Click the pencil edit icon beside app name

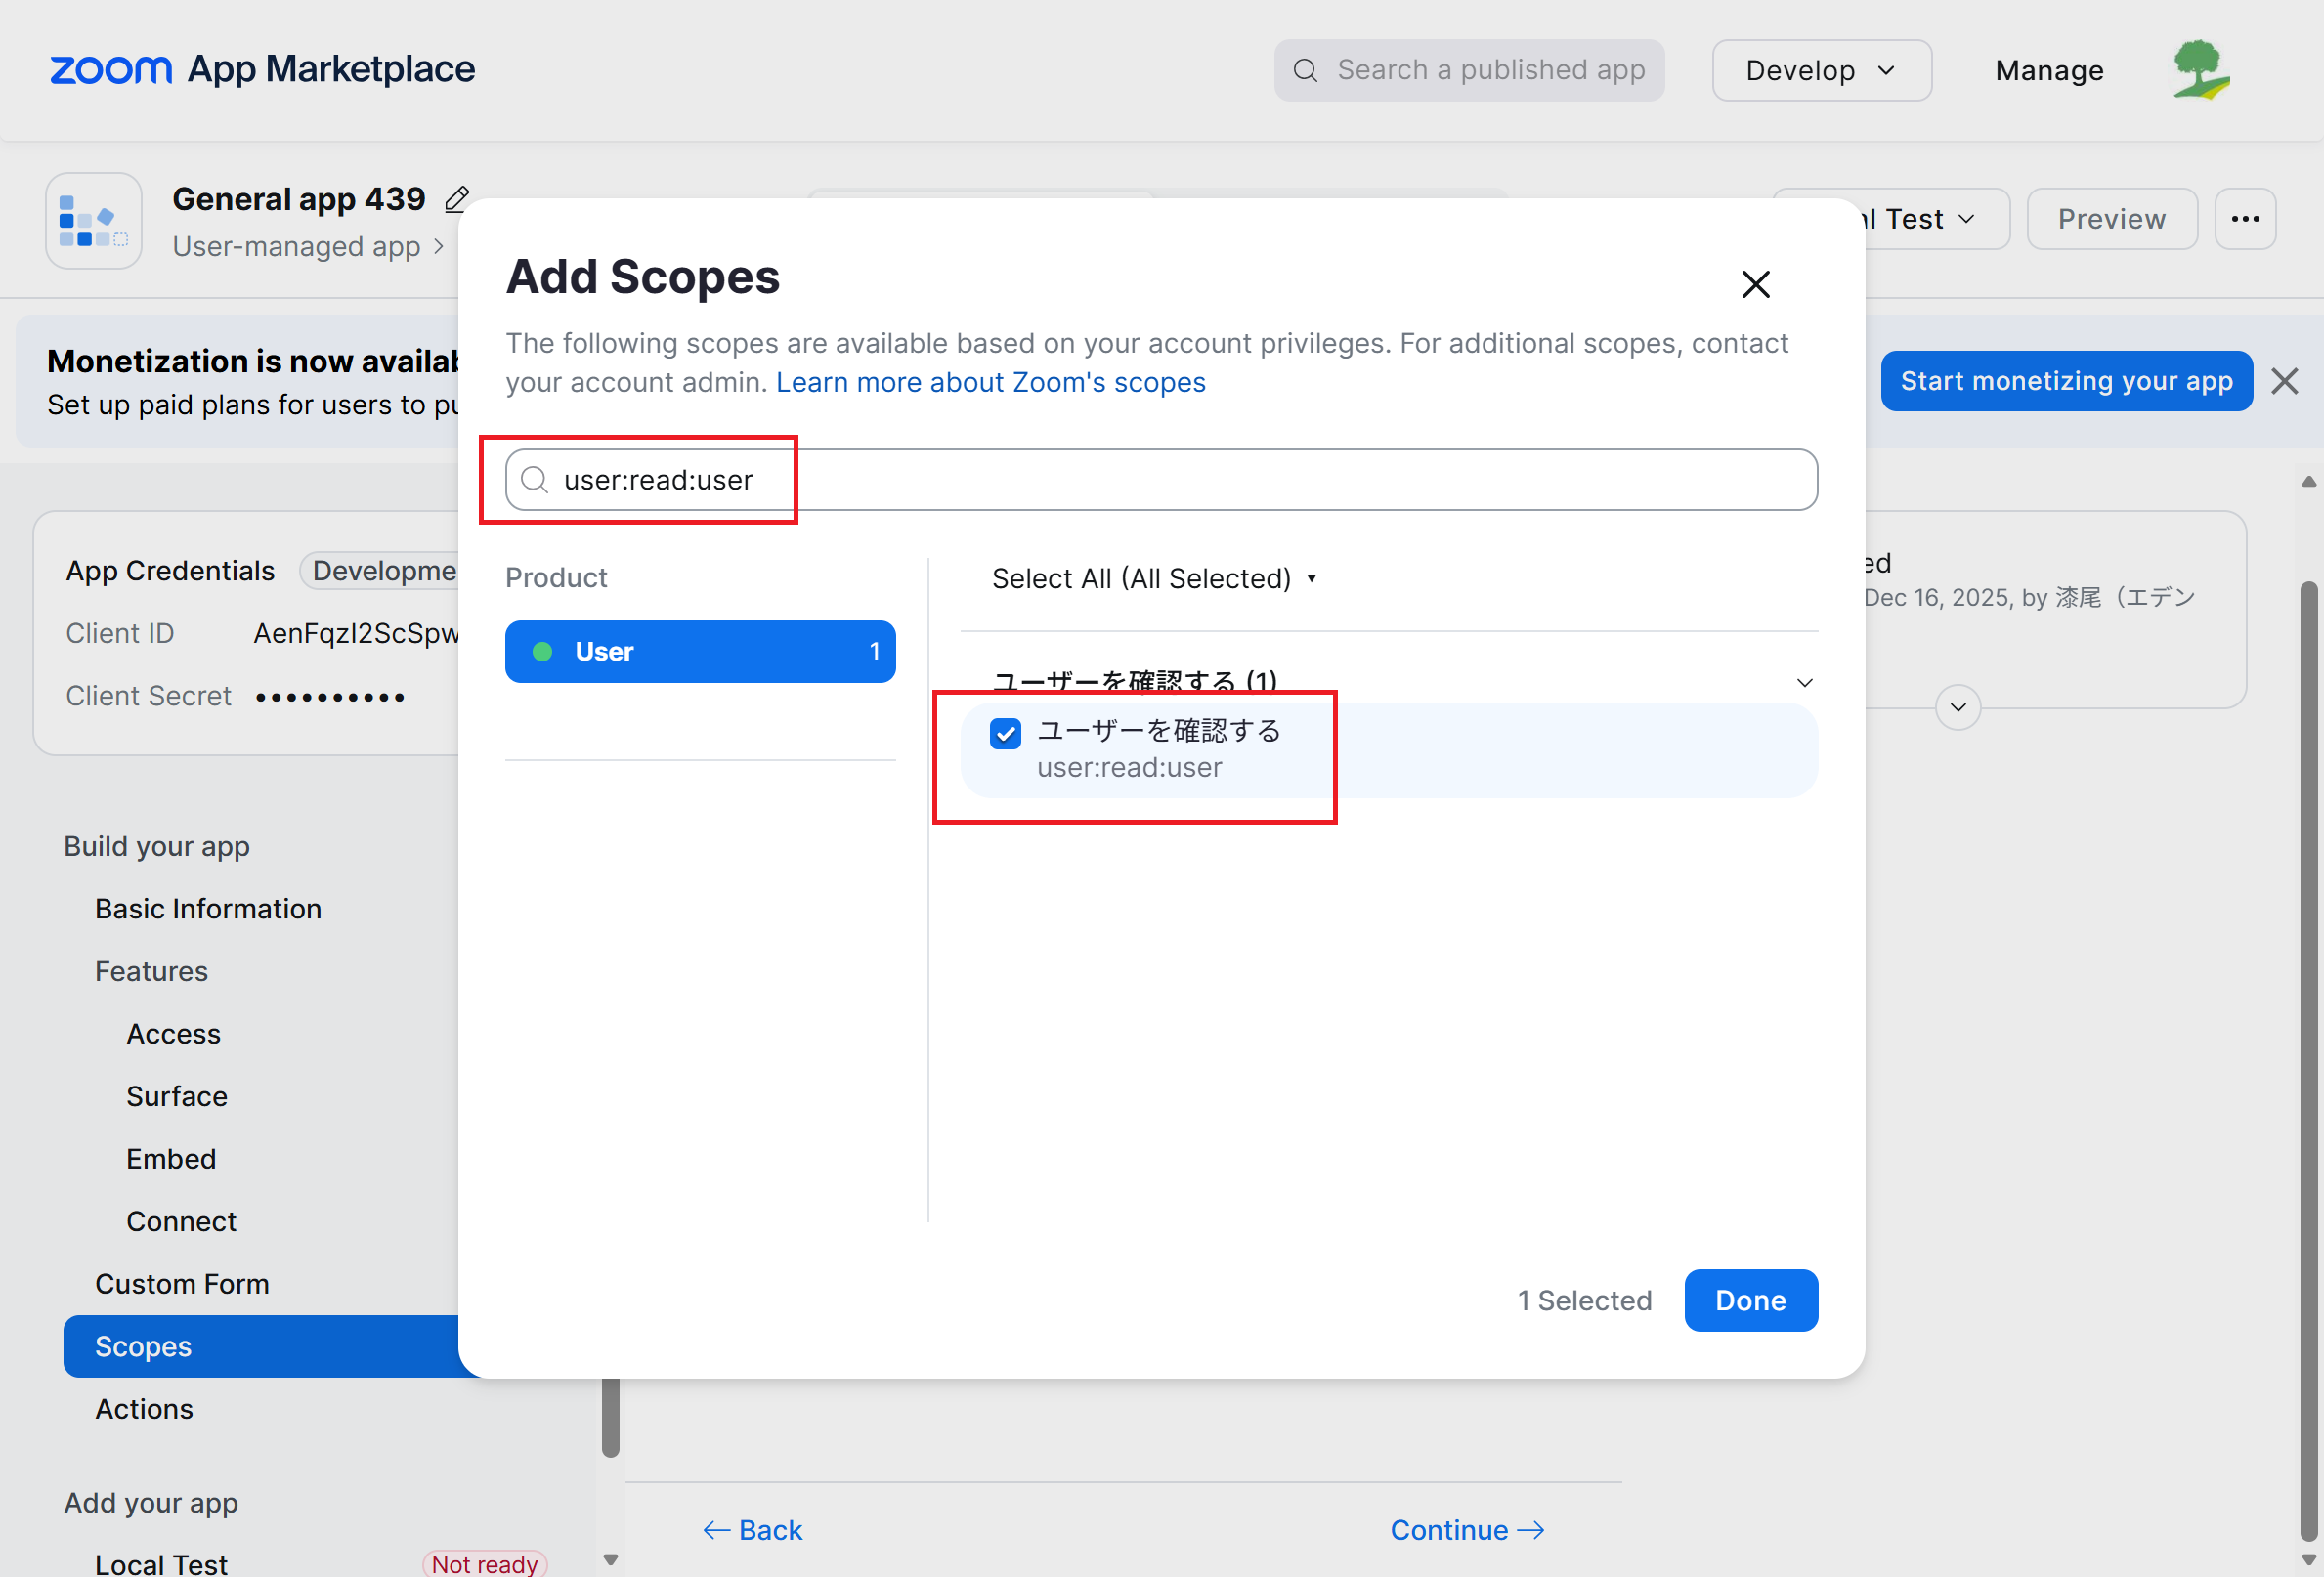[x=456, y=199]
